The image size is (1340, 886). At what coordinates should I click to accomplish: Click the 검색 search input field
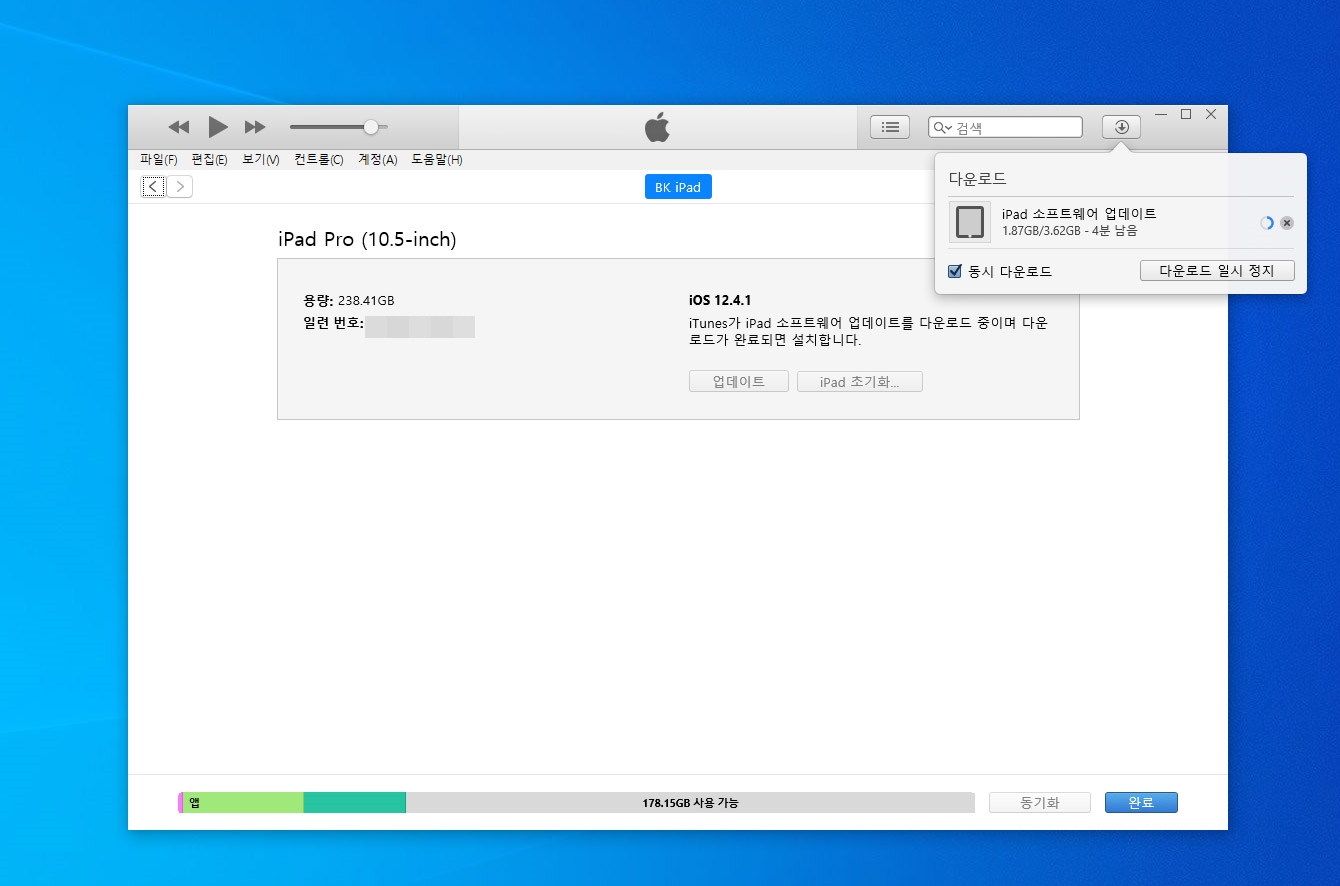pyautogui.click(x=1005, y=127)
